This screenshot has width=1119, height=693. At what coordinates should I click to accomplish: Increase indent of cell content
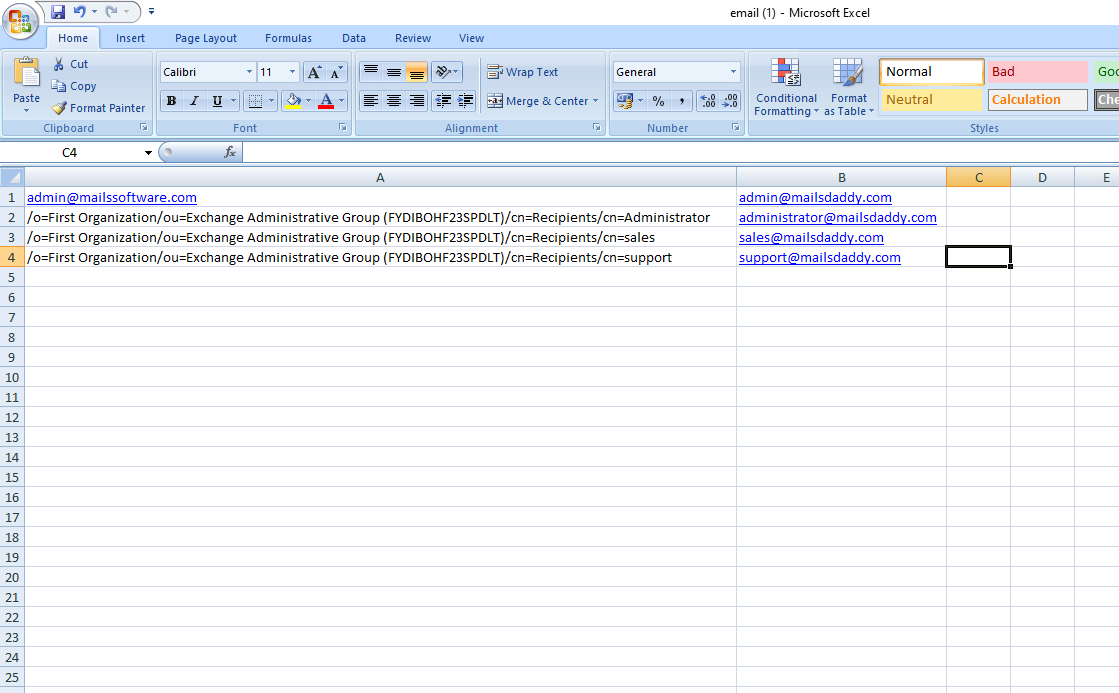click(x=465, y=101)
